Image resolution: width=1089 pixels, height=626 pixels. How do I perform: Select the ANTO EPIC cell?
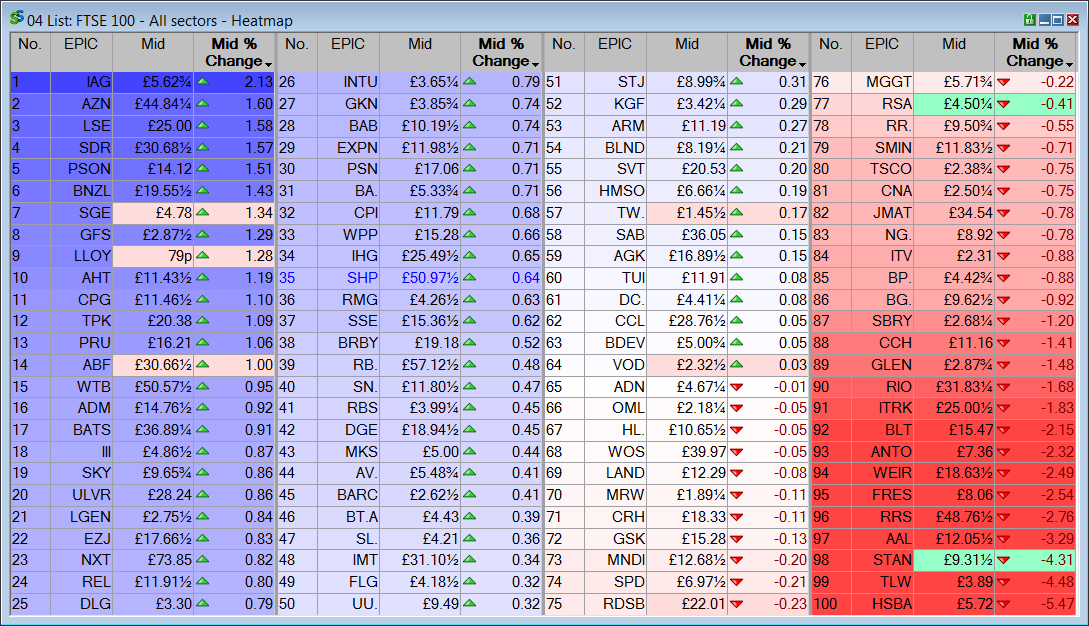882,452
